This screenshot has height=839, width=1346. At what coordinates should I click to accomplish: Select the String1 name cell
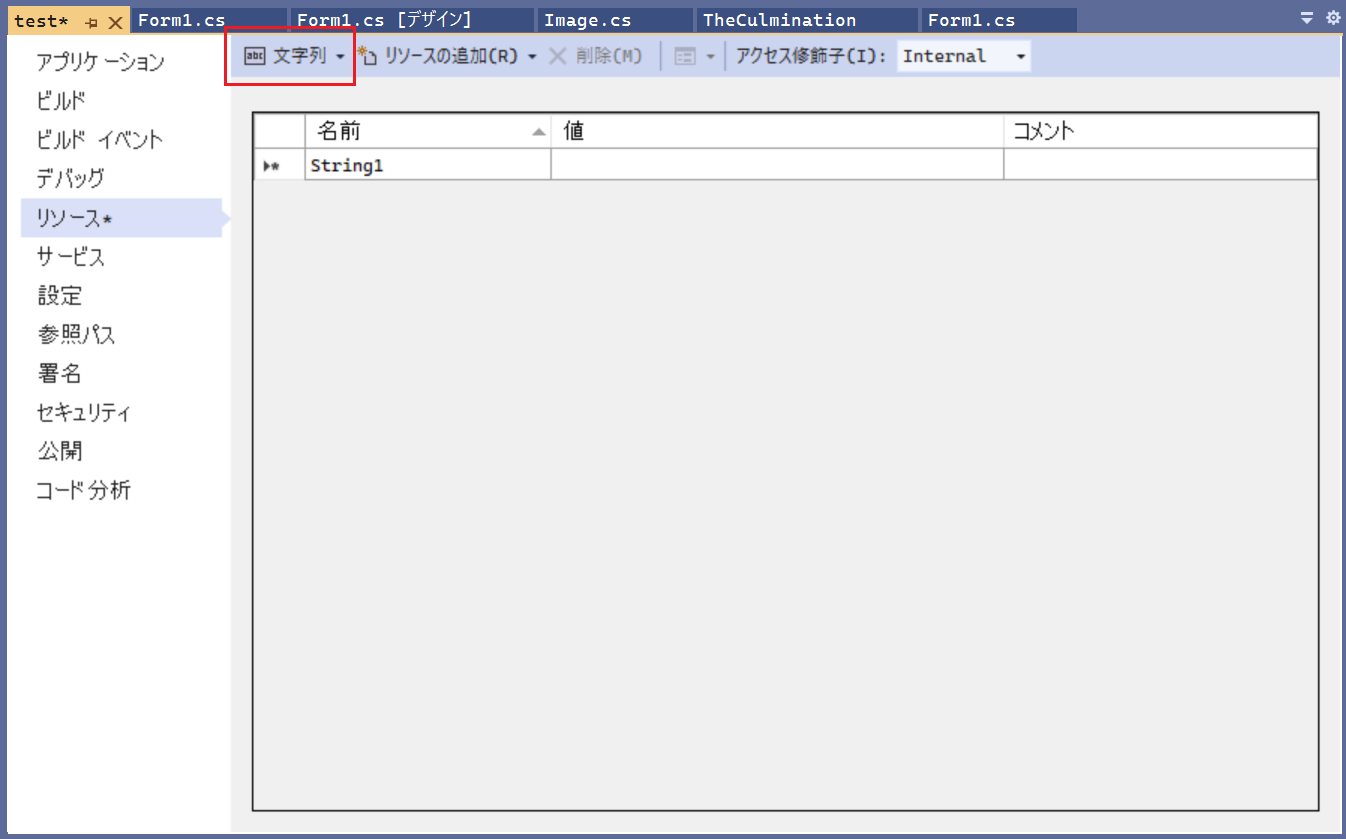point(428,165)
